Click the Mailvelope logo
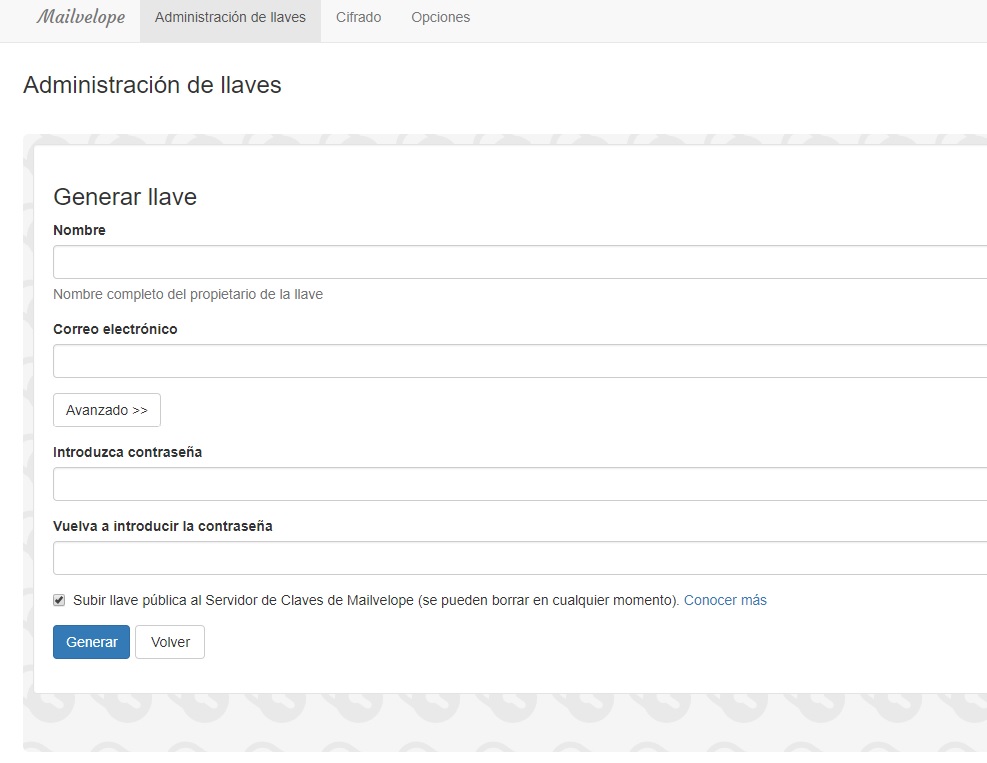 80,17
